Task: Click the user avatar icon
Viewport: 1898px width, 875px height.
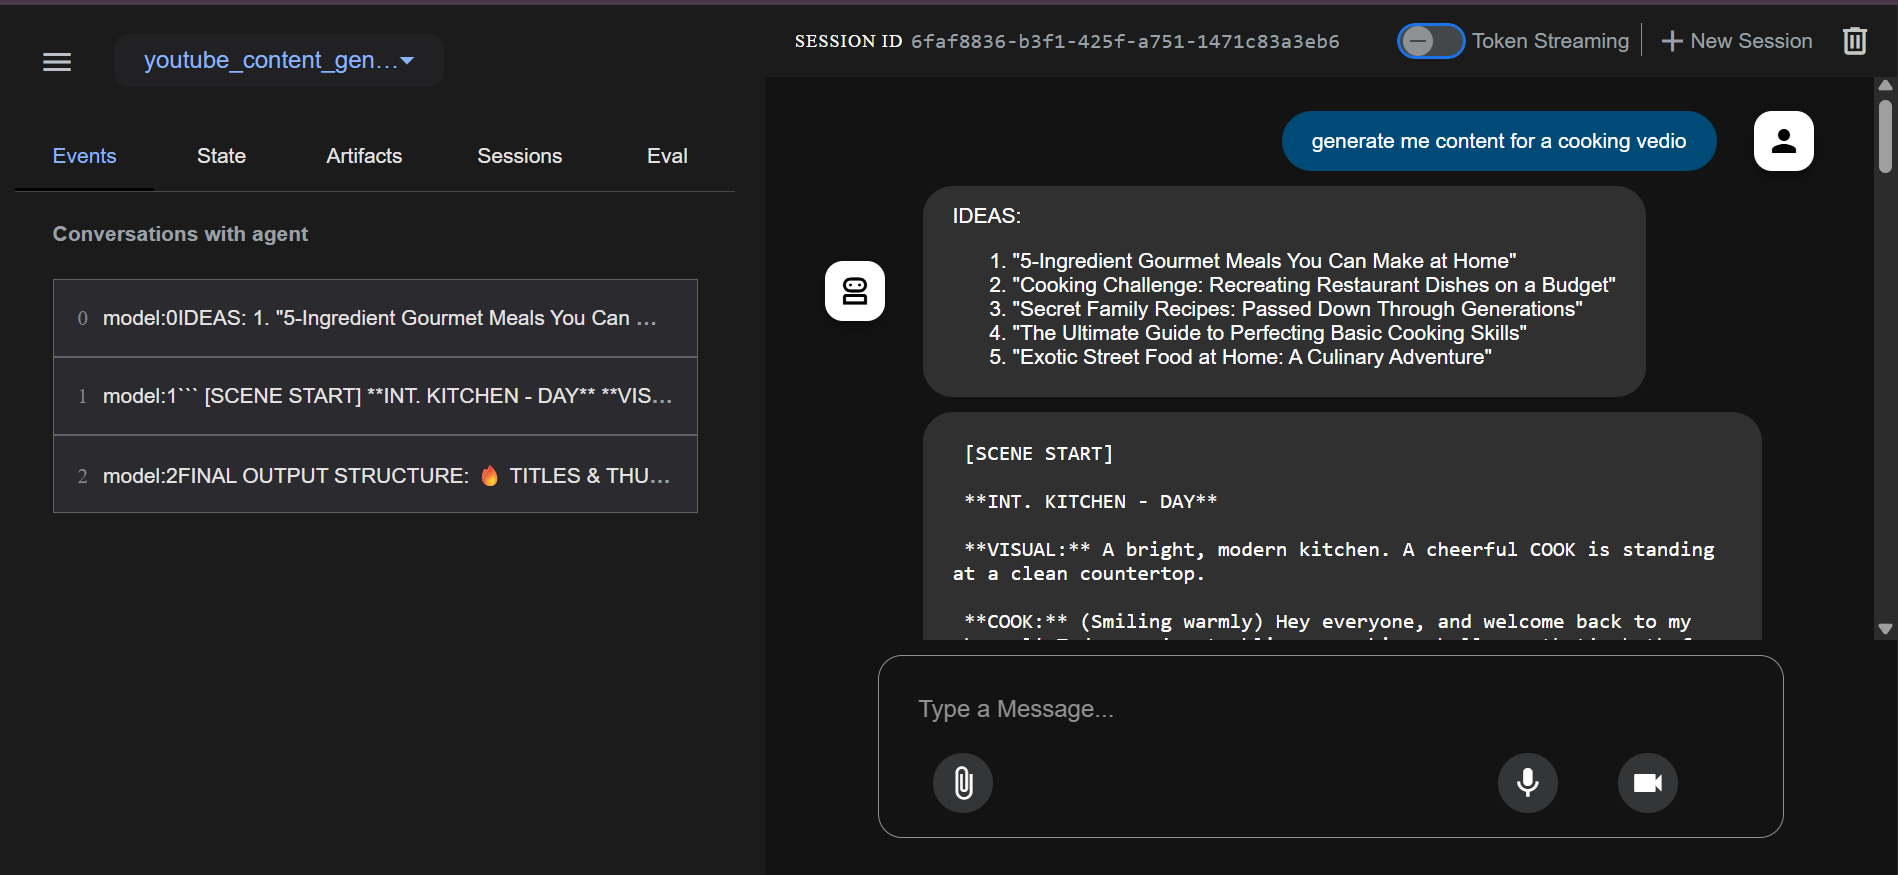Action: pos(1783,141)
